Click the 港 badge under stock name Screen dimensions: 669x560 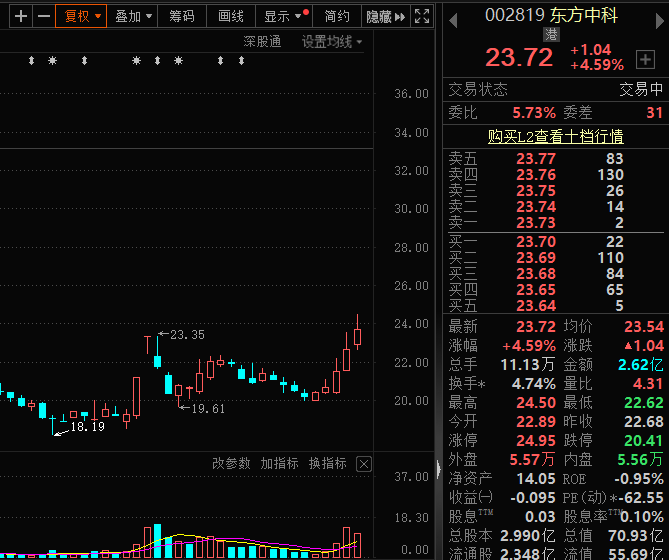552,34
